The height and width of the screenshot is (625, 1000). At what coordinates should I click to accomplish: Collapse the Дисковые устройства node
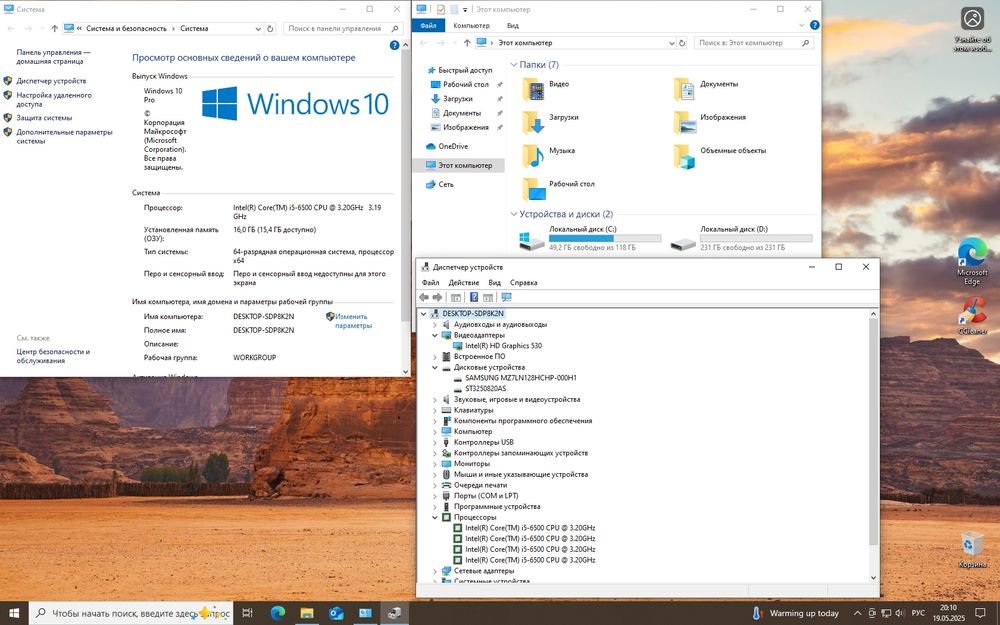[436, 367]
